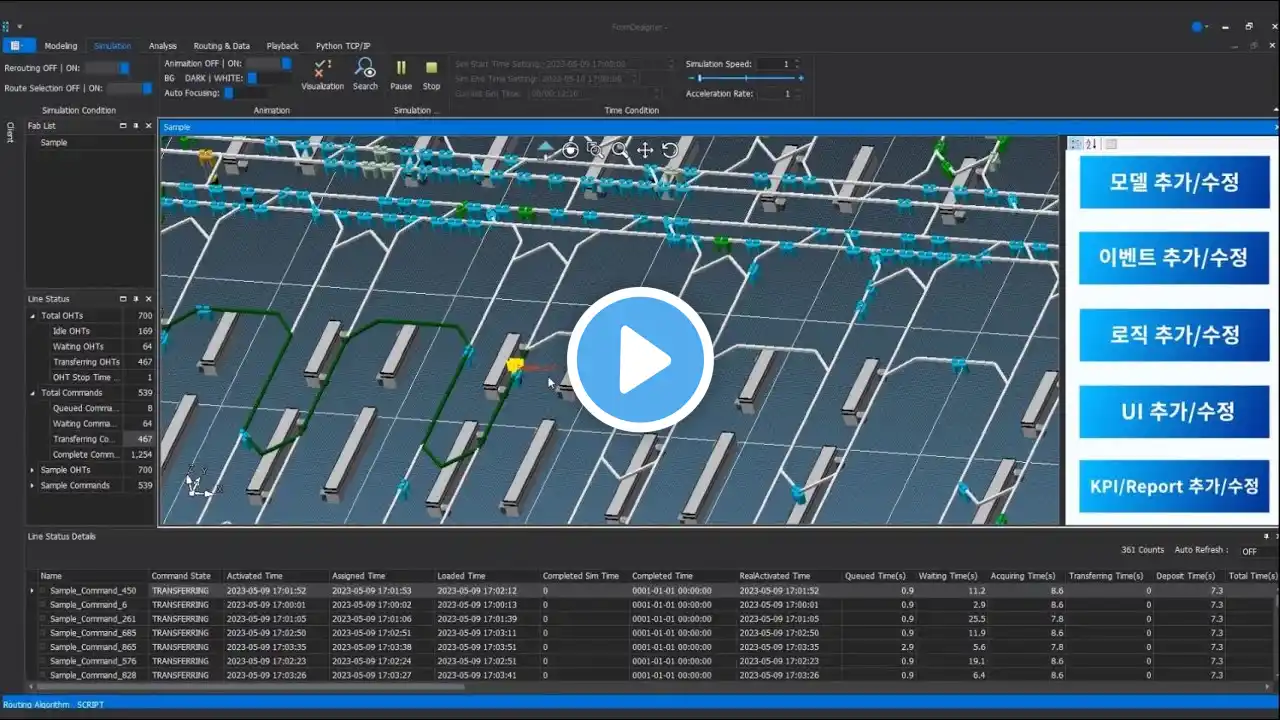Image resolution: width=1280 pixels, height=720 pixels.
Task: Expand the Sample_Command_450 row arrow
Action: [x=32, y=591]
